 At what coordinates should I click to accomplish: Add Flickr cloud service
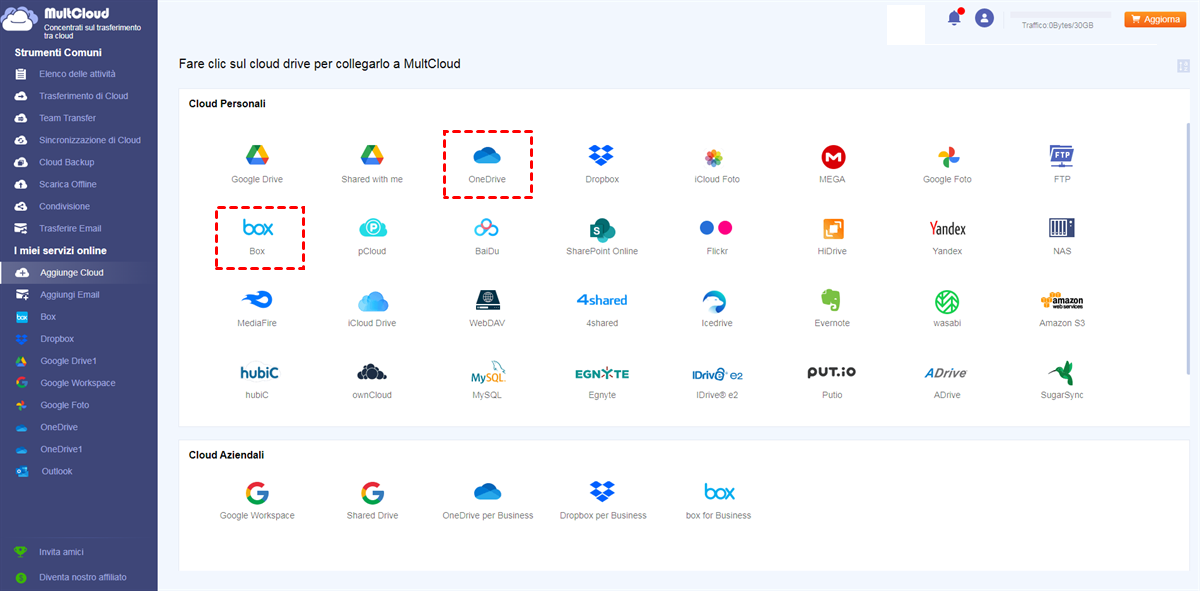point(717,236)
